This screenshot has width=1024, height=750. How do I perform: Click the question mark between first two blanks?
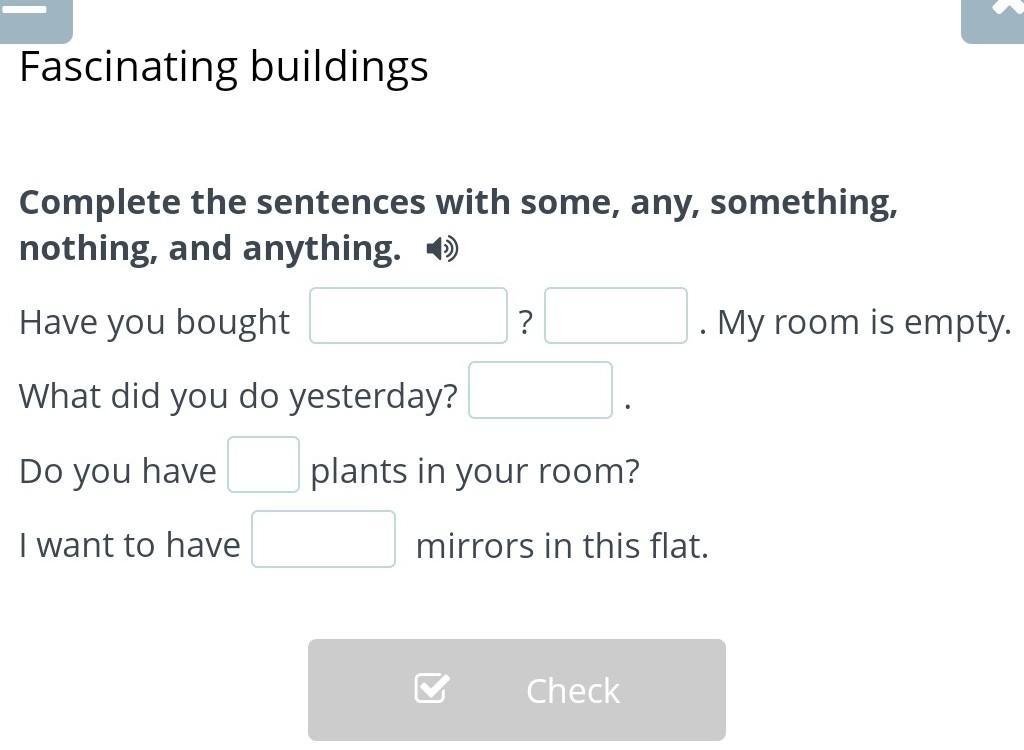526,322
